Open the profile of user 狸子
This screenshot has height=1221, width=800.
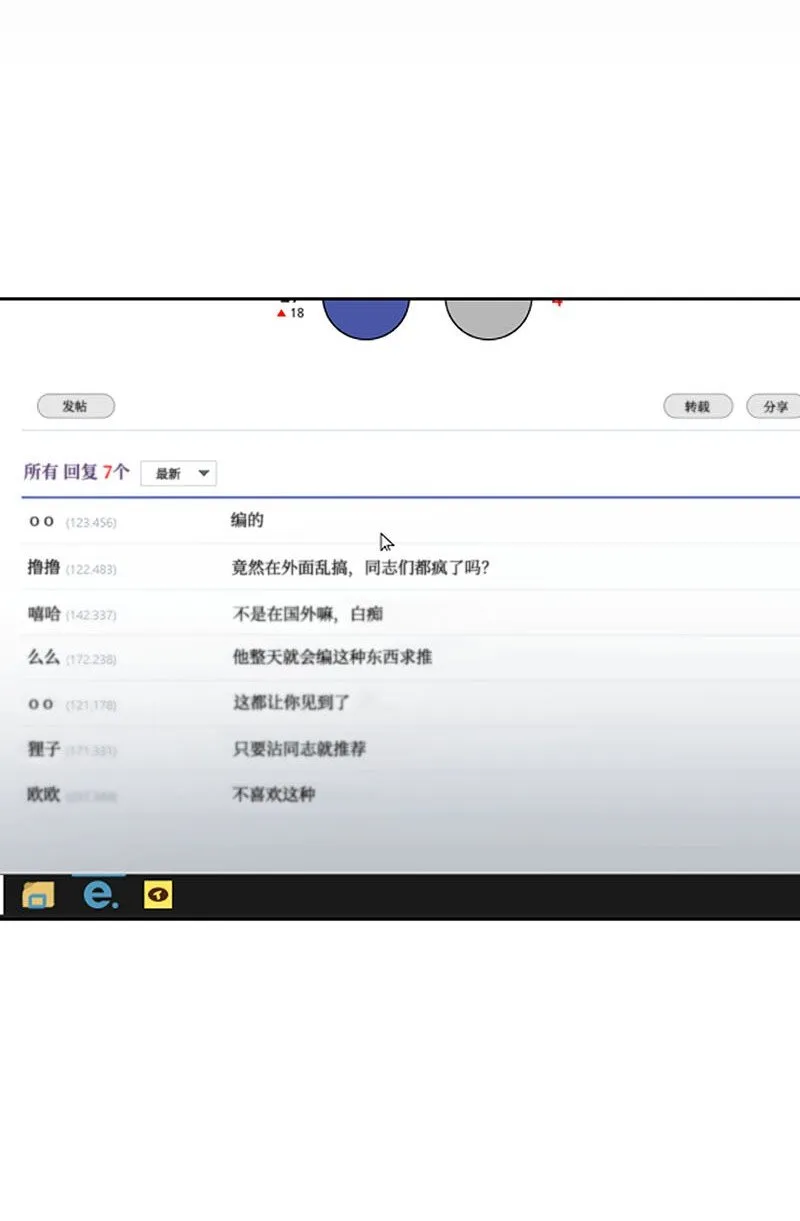pos(44,749)
